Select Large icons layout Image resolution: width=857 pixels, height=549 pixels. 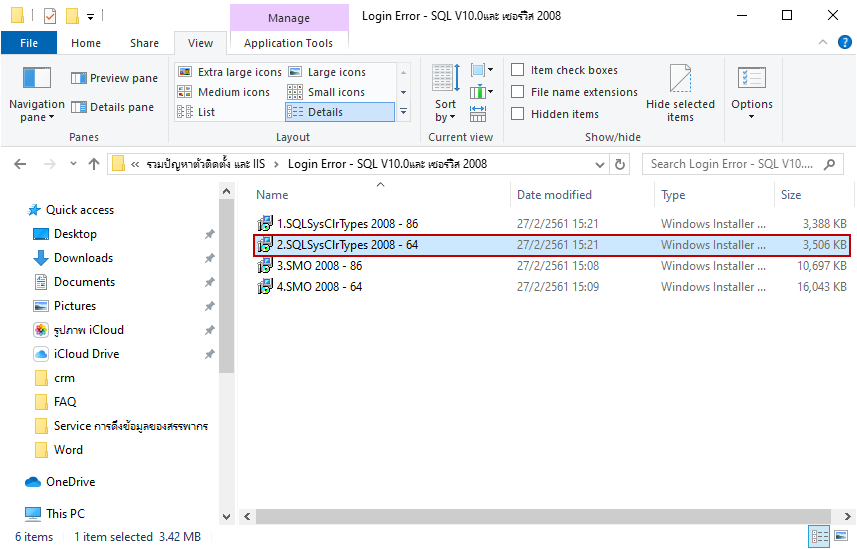coord(327,72)
